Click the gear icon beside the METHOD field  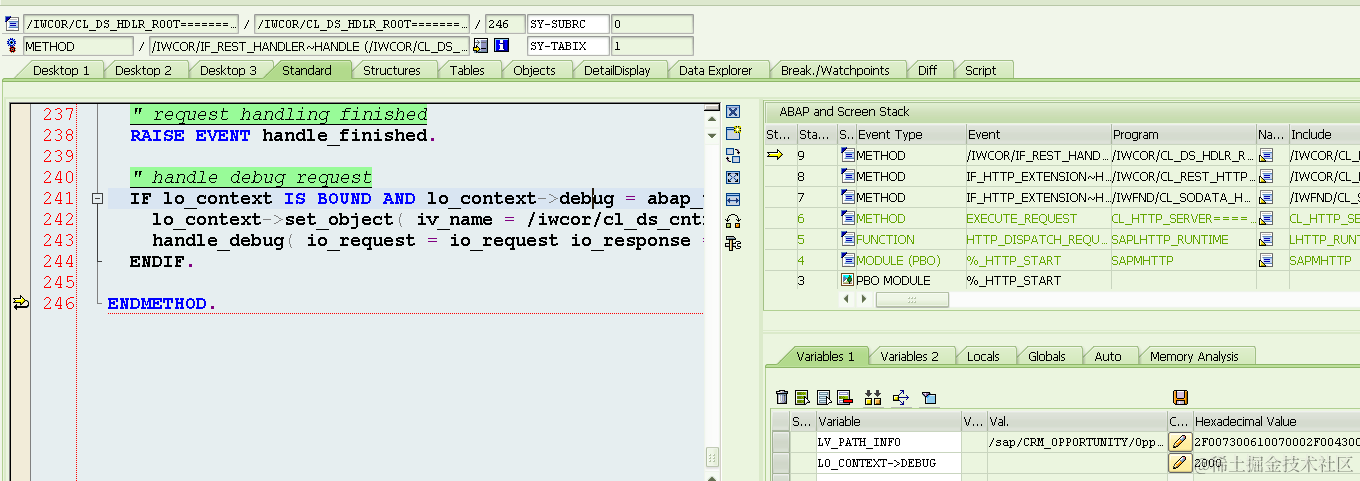pyautogui.click(x=12, y=45)
